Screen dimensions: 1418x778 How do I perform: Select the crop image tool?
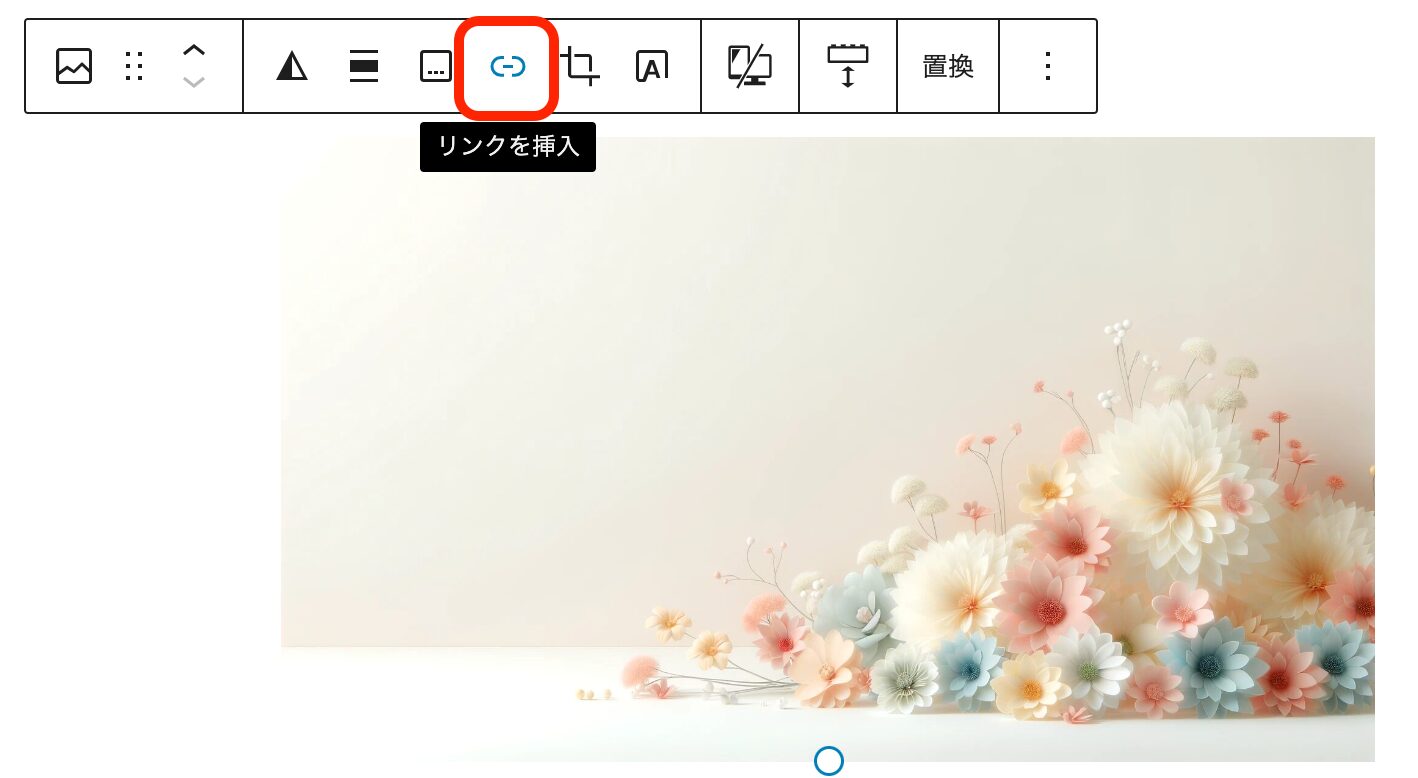580,67
